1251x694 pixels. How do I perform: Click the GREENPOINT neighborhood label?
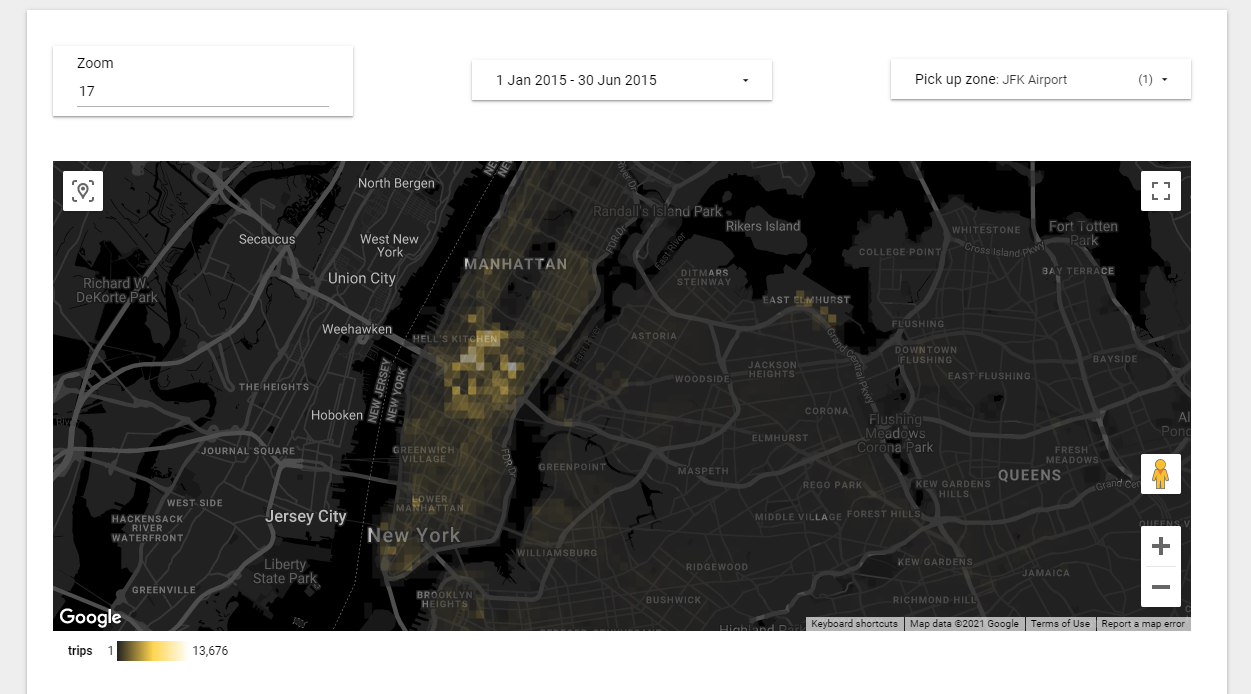[x=573, y=467]
